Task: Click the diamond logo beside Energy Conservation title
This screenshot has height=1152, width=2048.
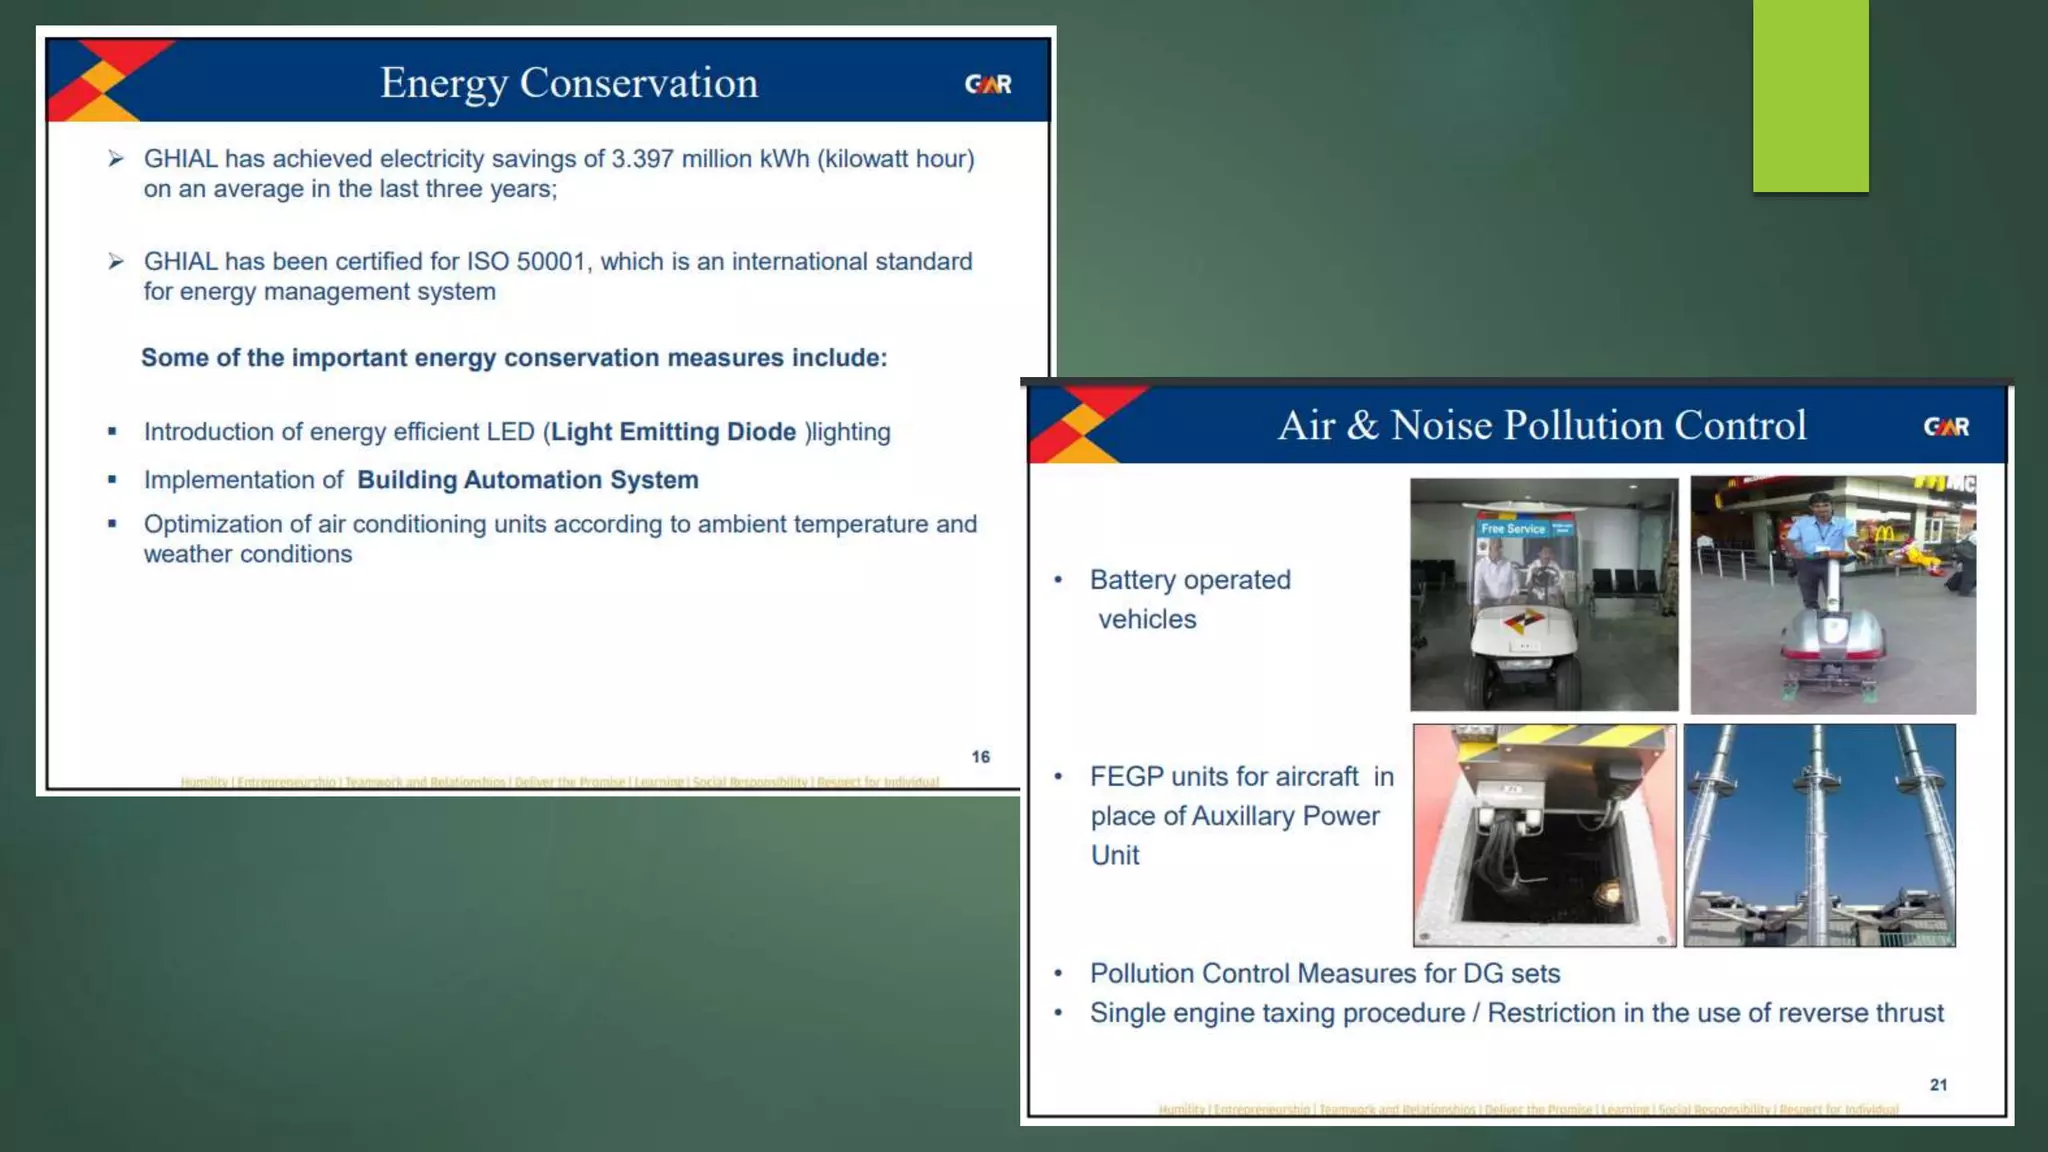Action: (105, 80)
